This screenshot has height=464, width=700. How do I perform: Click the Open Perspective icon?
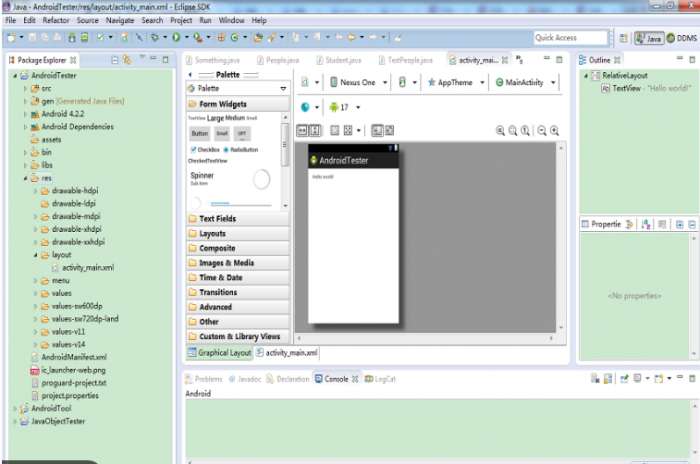point(623,38)
